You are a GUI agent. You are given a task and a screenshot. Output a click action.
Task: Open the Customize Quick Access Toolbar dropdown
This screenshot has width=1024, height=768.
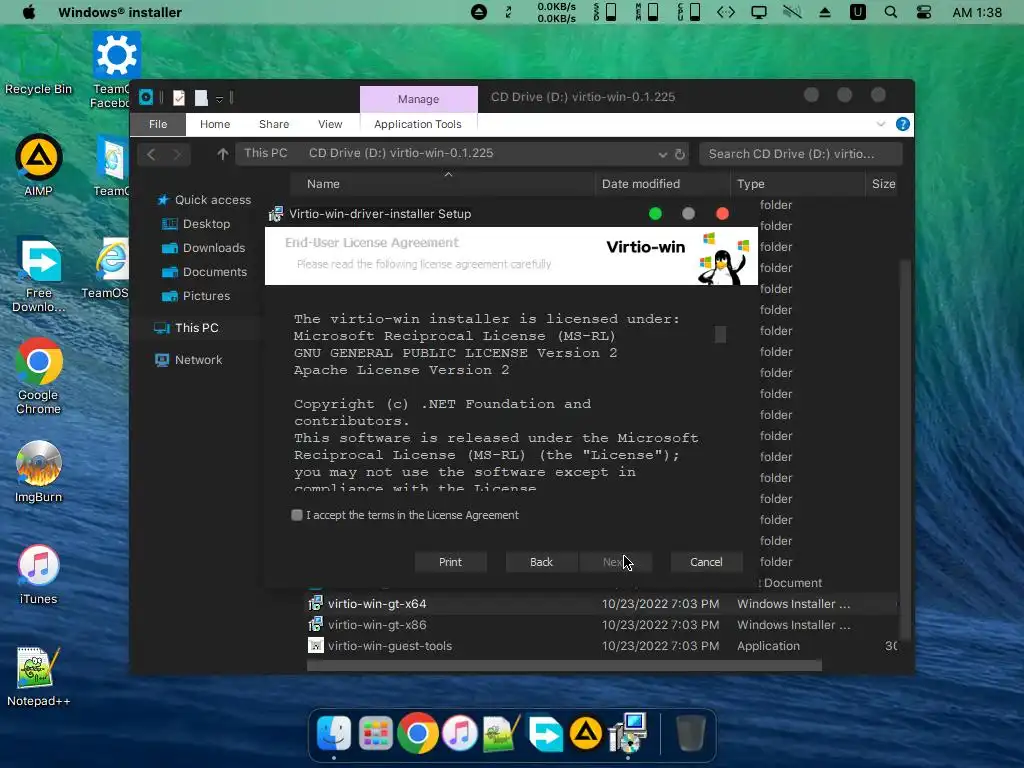219,99
